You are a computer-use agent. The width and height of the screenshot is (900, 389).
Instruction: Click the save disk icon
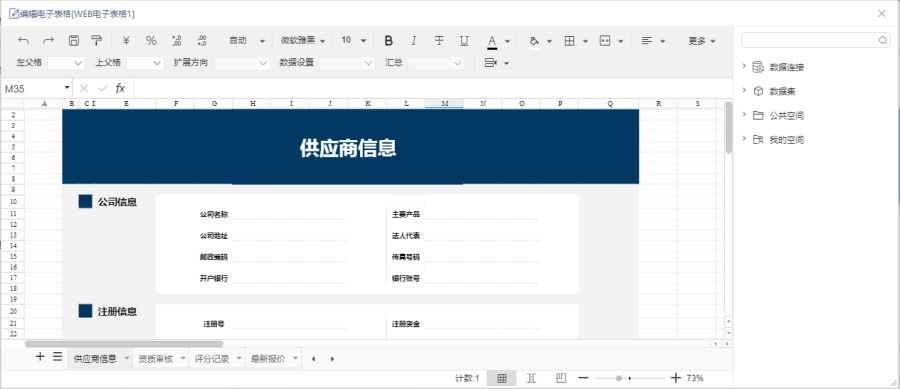click(73, 41)
